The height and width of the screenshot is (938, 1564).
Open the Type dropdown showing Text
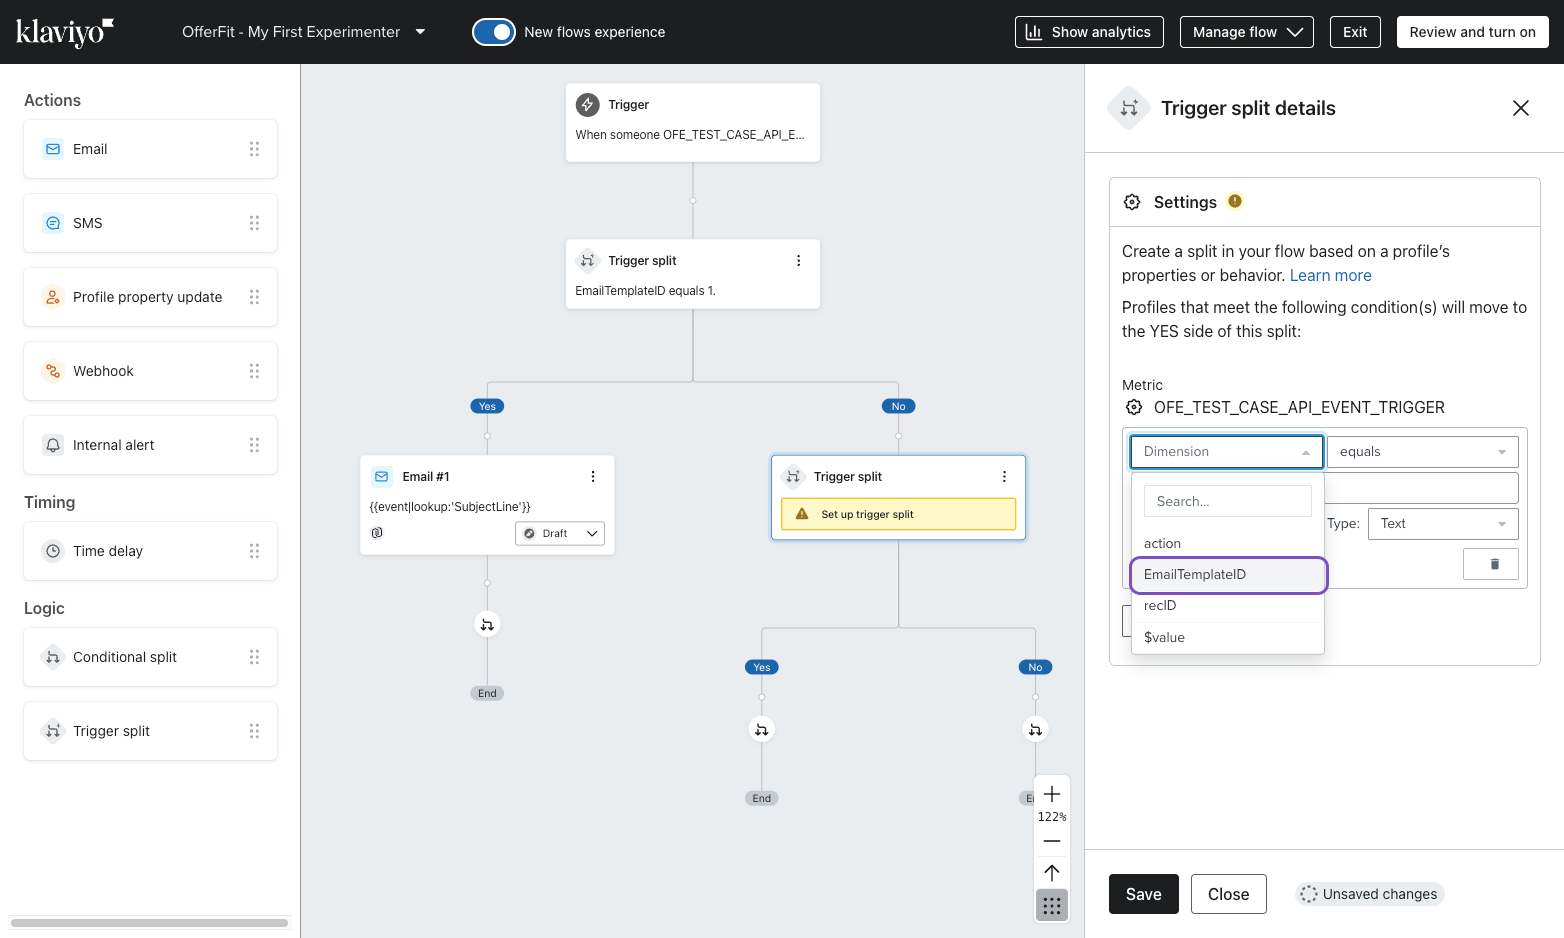click(x=1442, y=523)
